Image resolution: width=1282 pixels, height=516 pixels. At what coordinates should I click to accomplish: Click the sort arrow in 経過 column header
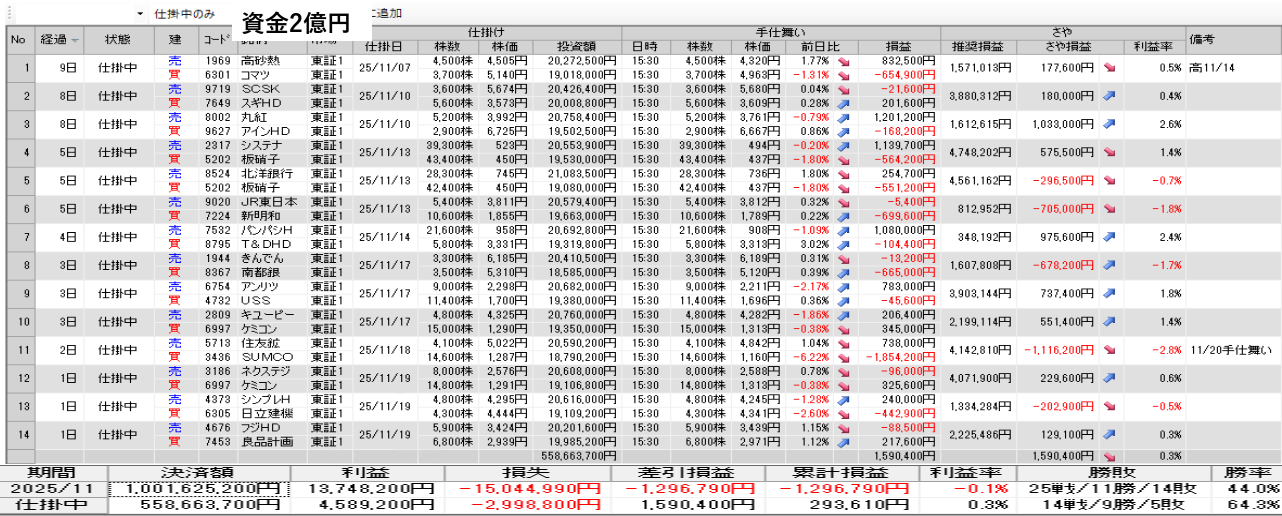click(75, 41)
